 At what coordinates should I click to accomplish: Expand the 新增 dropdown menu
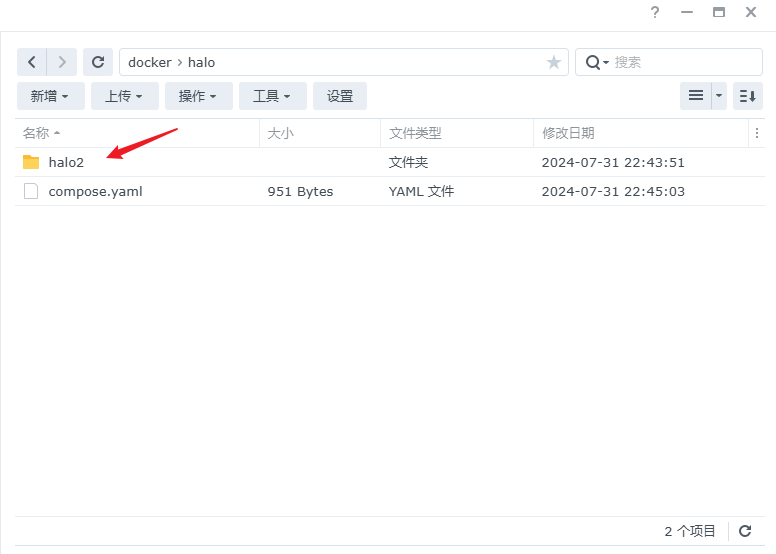(50, 96)
